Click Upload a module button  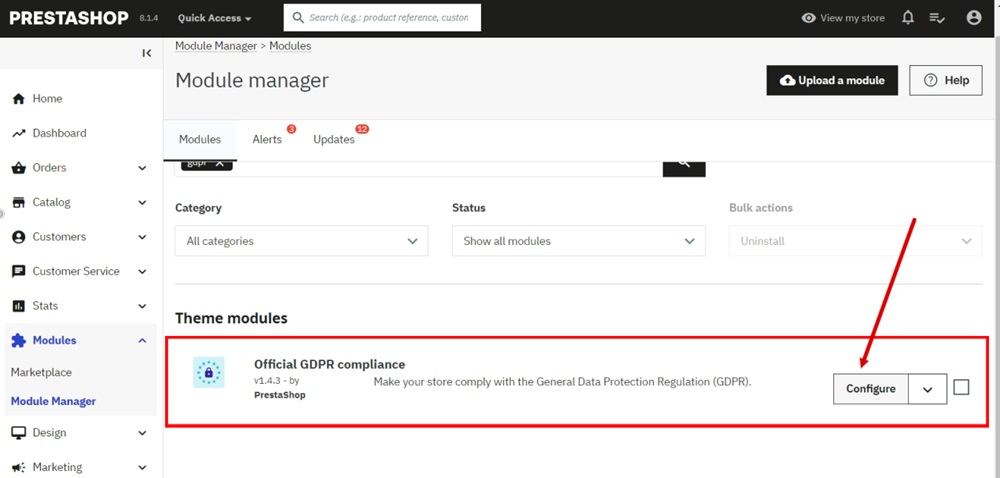(832, 80)
